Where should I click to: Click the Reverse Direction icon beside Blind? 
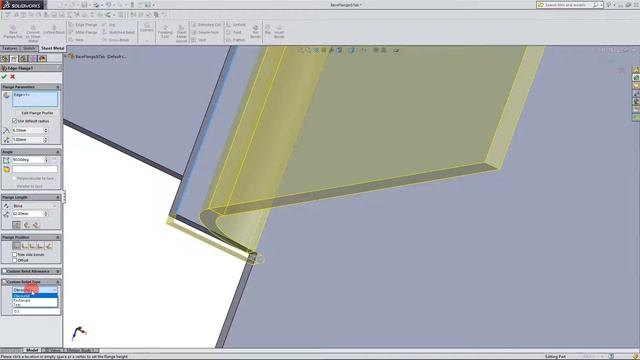6,206
